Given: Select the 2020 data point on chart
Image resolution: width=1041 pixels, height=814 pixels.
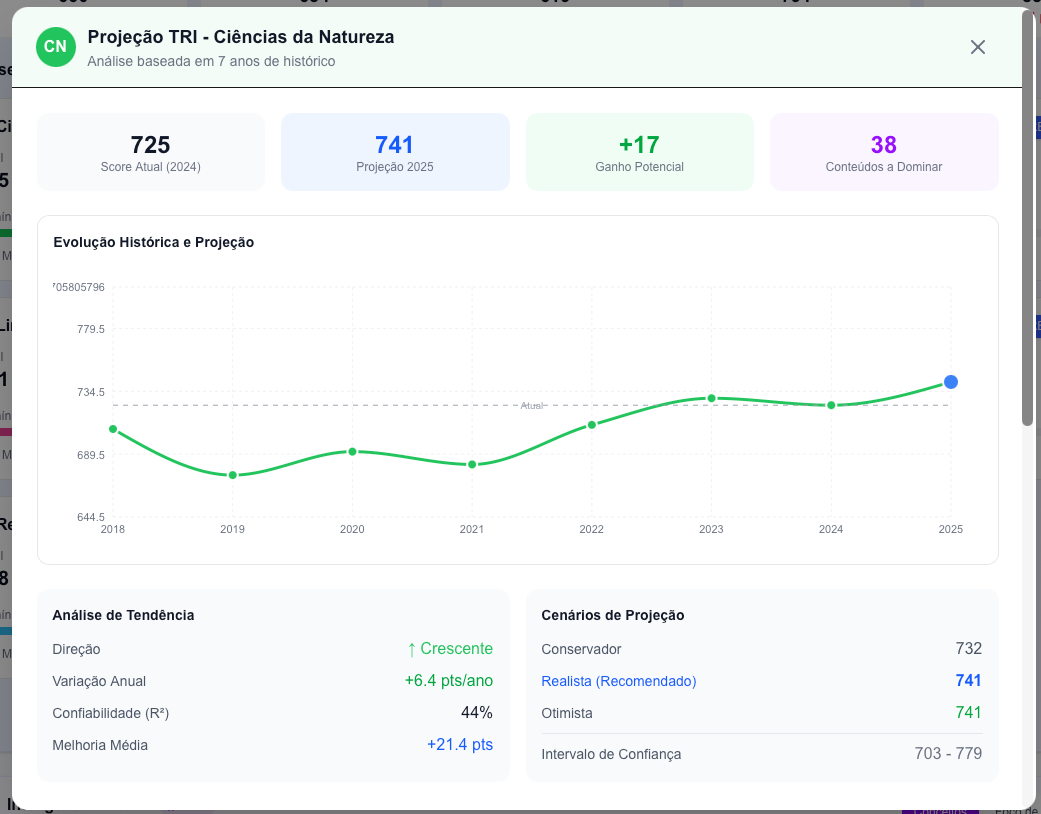Looking at the screenshot, I should (x=352, y=451).
